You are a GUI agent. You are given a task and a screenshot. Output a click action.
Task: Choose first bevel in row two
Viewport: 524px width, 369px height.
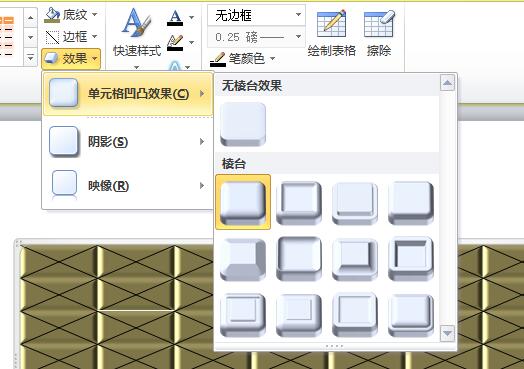243,259
